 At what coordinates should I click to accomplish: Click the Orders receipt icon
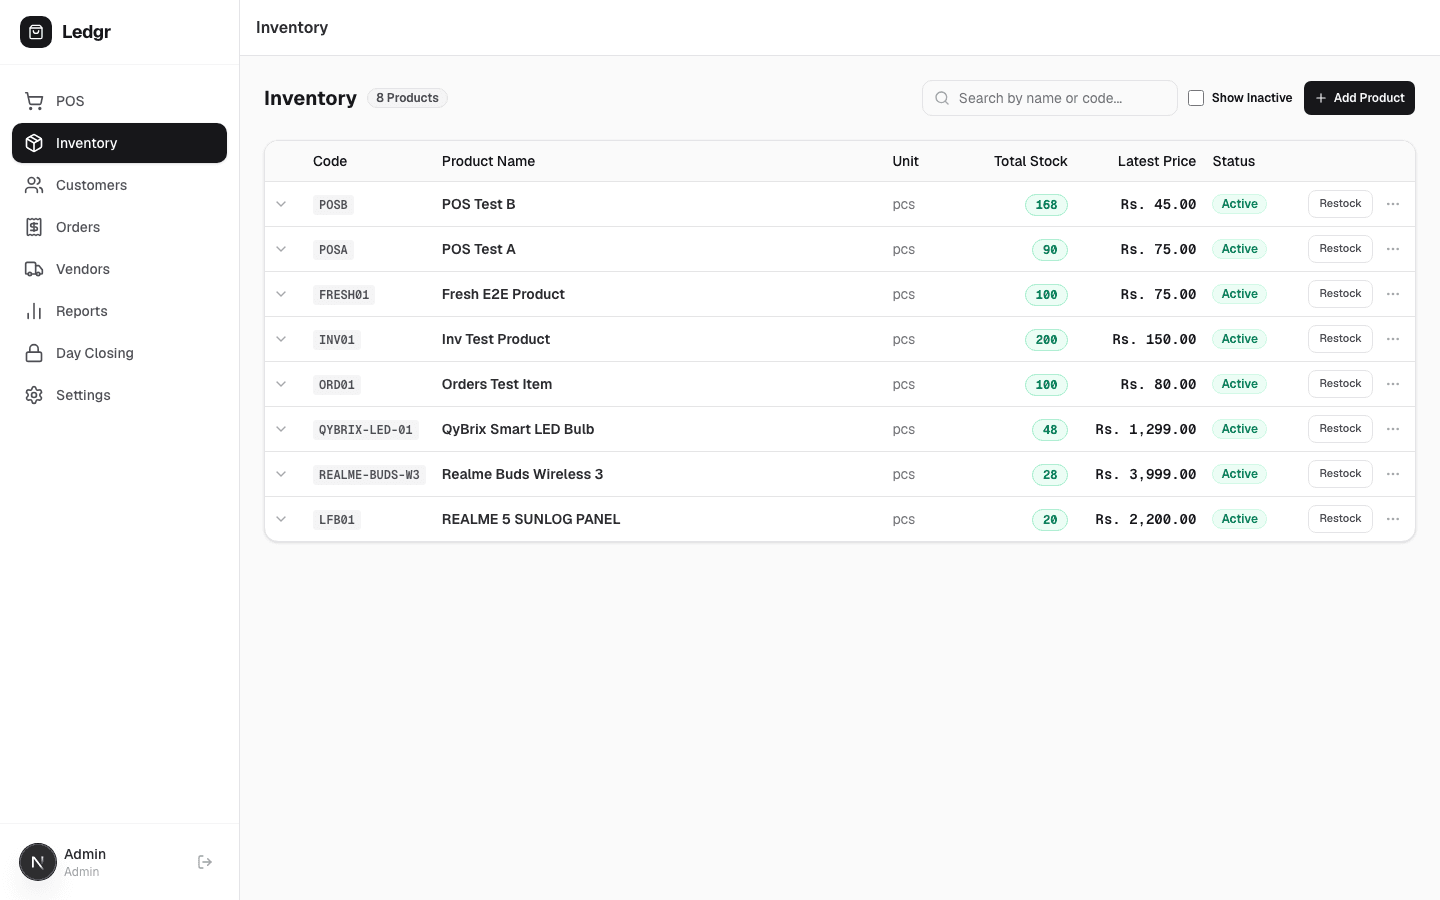(x=34, y=227)
